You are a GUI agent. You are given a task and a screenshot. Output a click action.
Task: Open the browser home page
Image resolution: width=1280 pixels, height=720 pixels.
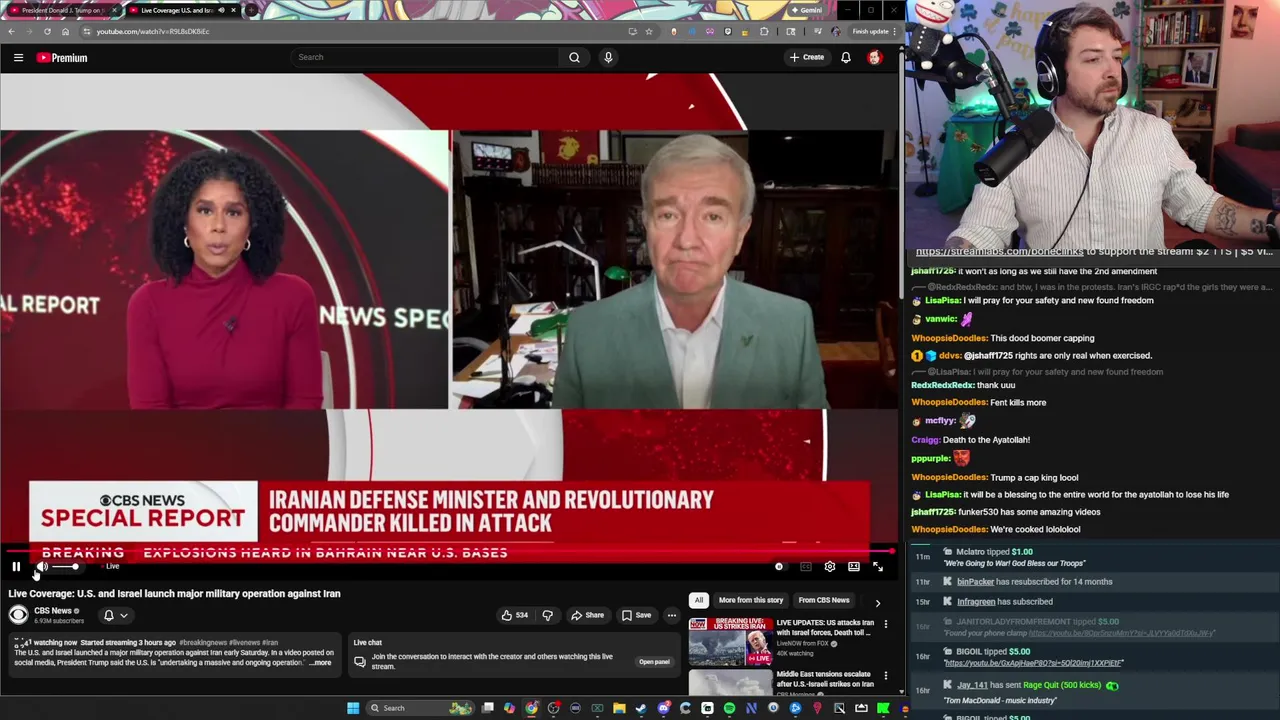coord(65,31)
